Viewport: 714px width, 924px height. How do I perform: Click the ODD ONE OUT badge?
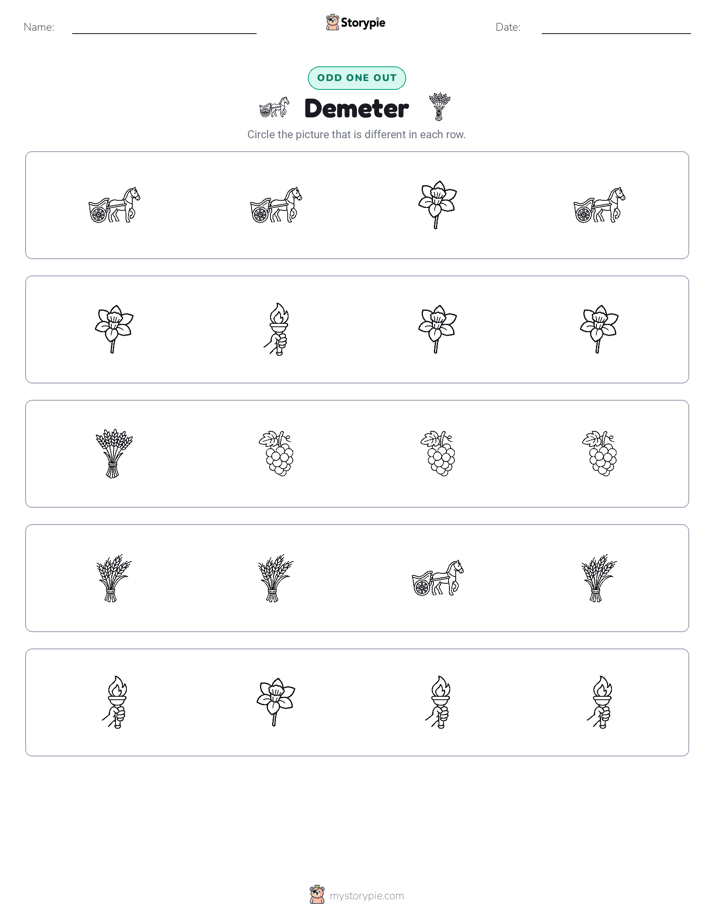pos(356,78)
